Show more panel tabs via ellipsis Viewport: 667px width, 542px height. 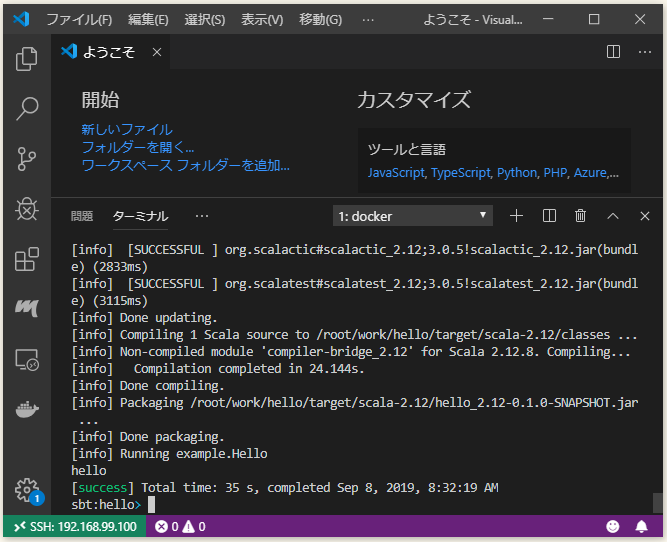(x=202, y=216)
